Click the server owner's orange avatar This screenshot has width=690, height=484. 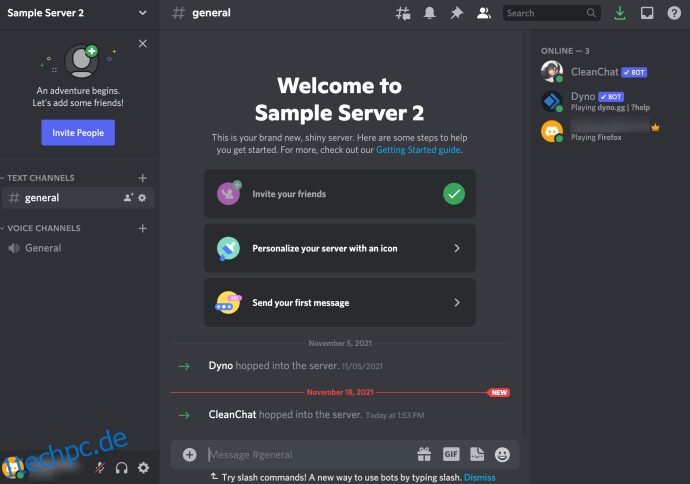(x=552, y=131)
